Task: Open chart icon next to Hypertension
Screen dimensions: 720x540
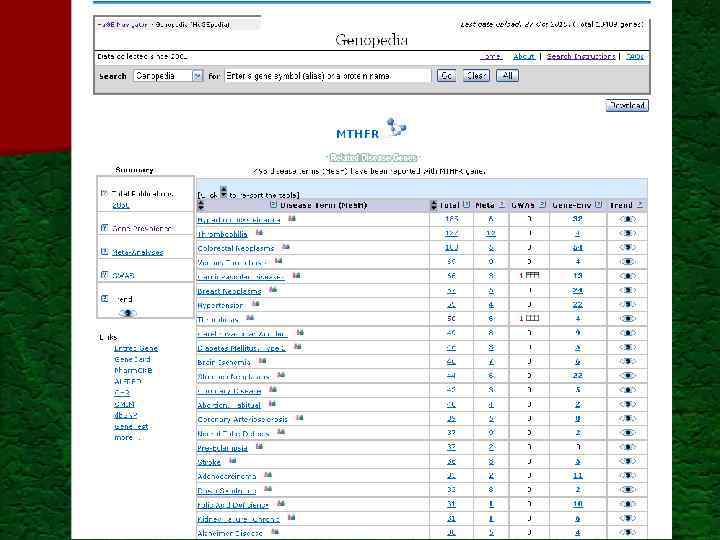Action: [256, 304]
